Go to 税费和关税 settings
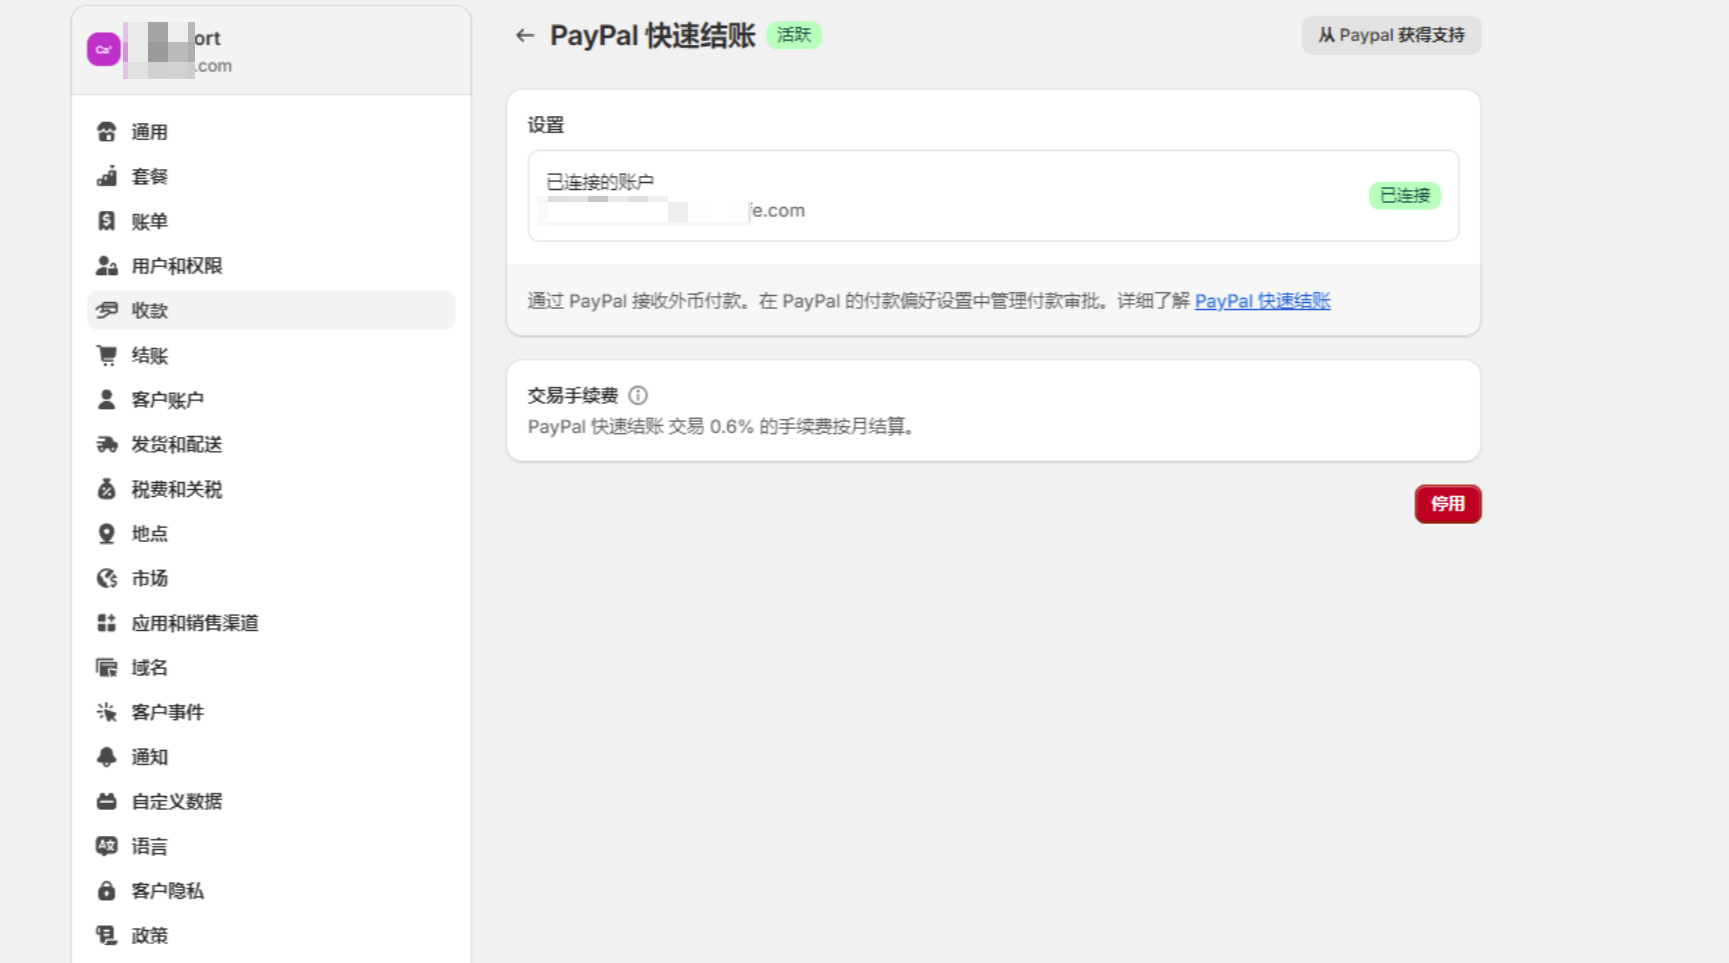 (x=271, y=489)
